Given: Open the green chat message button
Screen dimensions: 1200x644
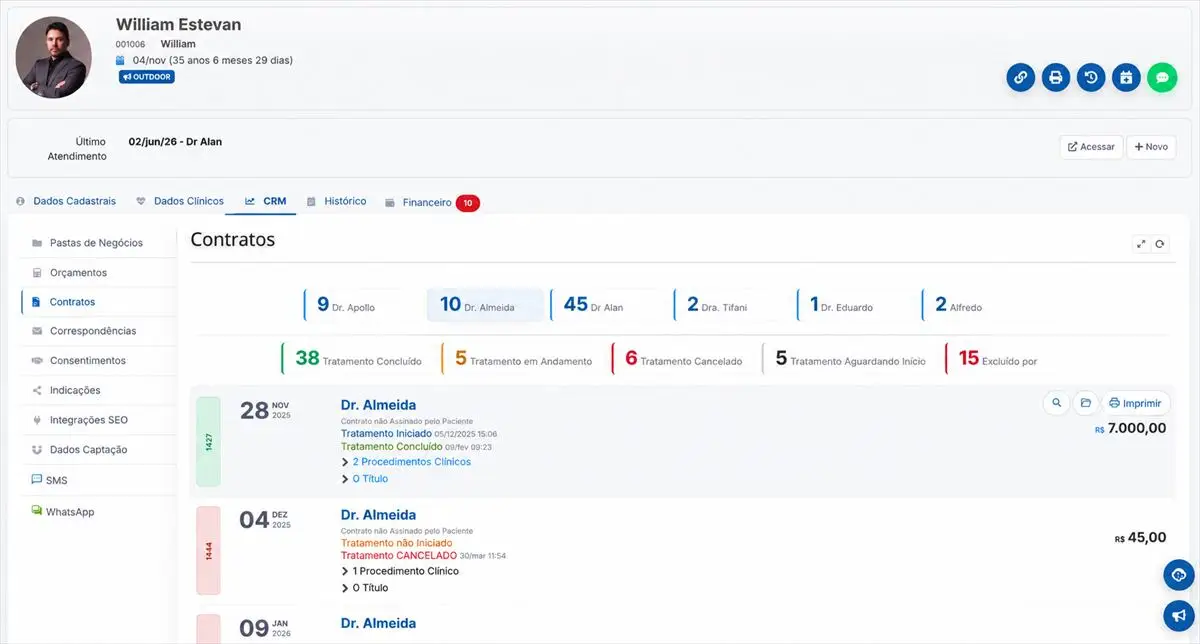Looking at the screenshot, I should [x=1162, y=77].
